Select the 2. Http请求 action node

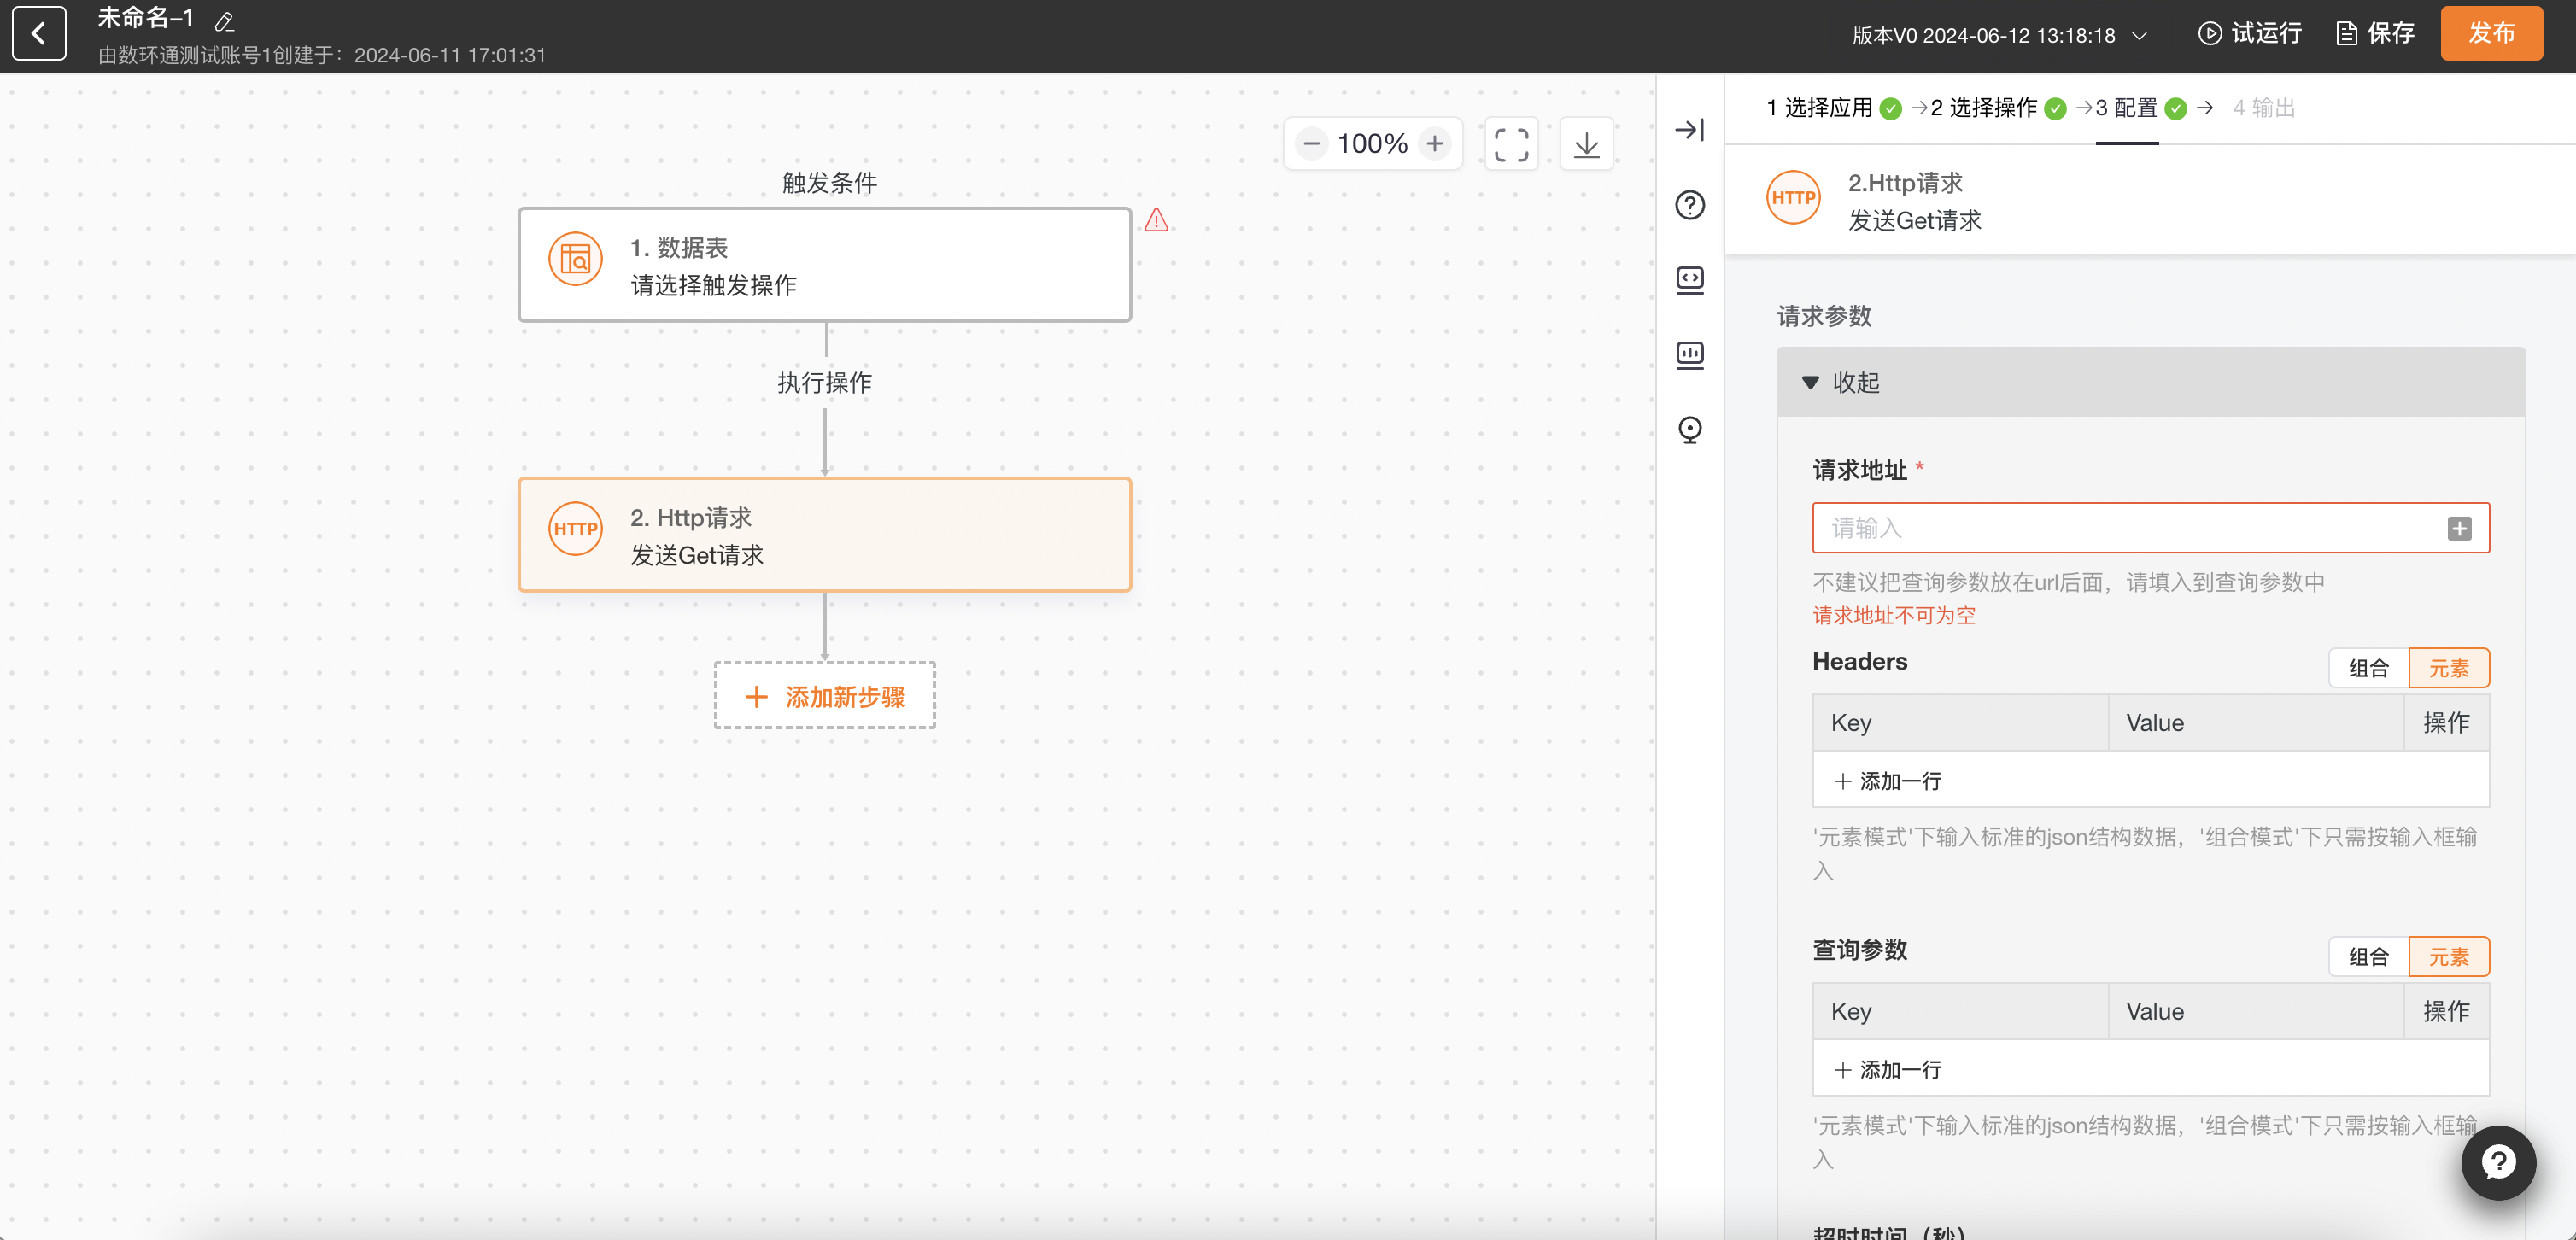pos(825,535)
